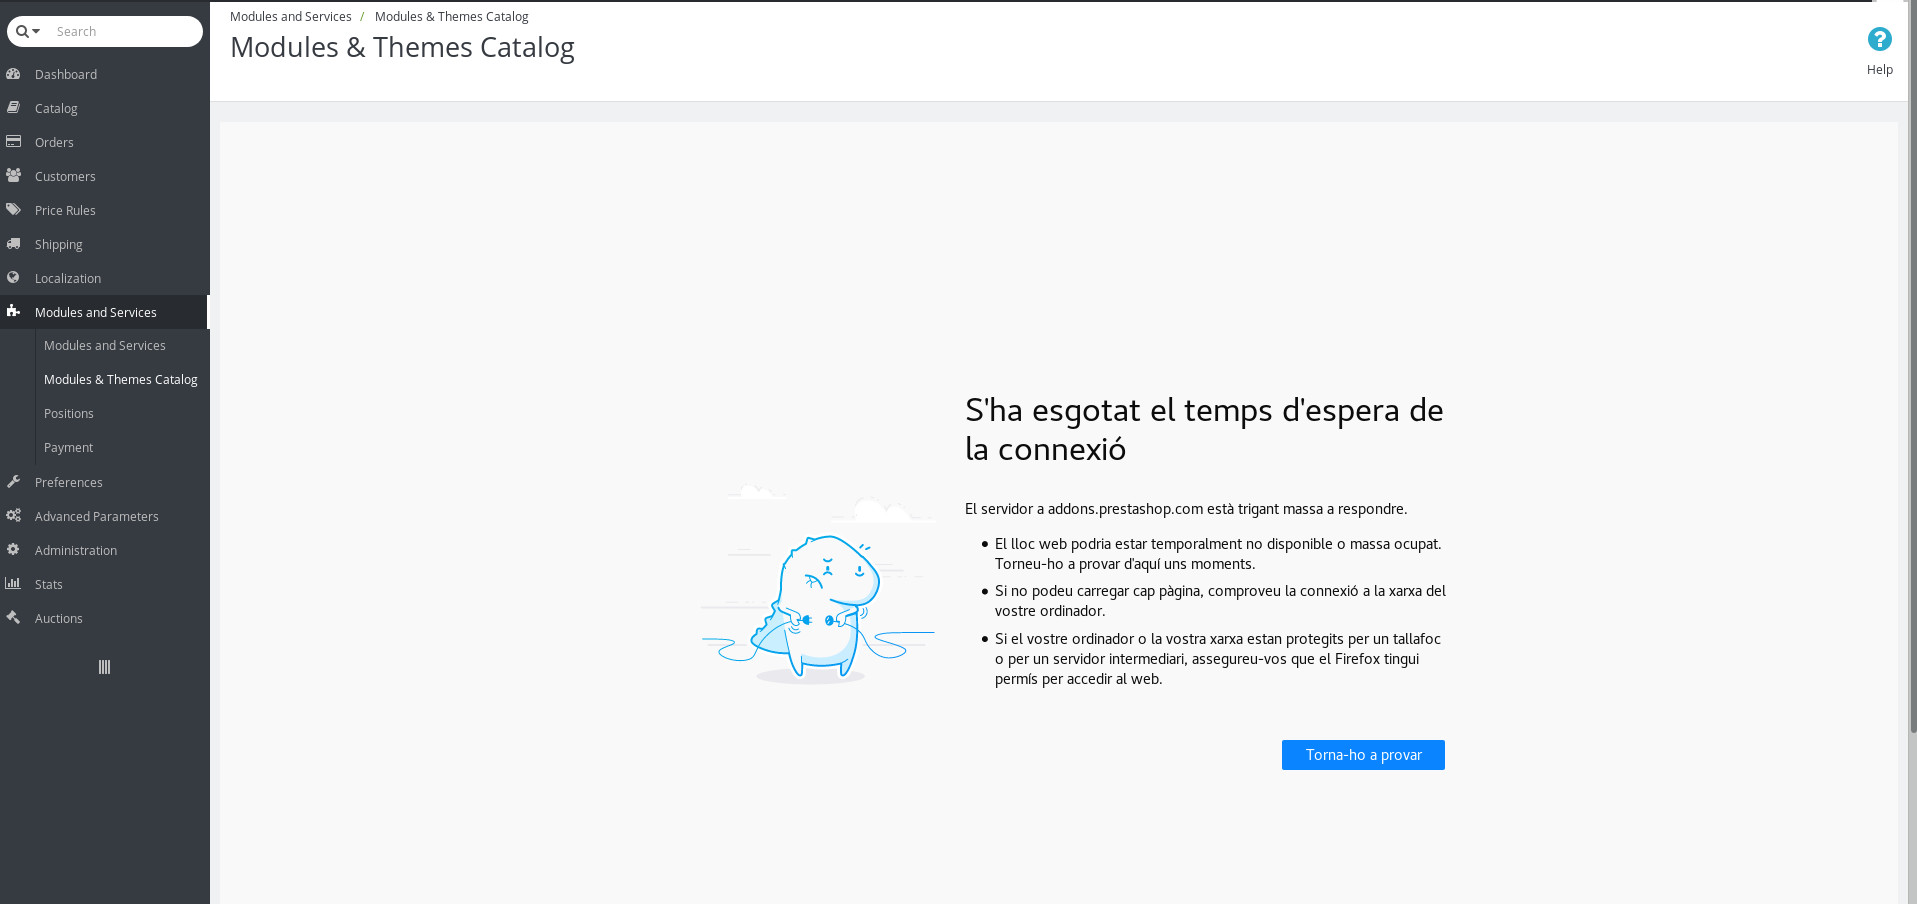Click the Stats bar chart icon

pyautogui.click(x=13, y=584)
